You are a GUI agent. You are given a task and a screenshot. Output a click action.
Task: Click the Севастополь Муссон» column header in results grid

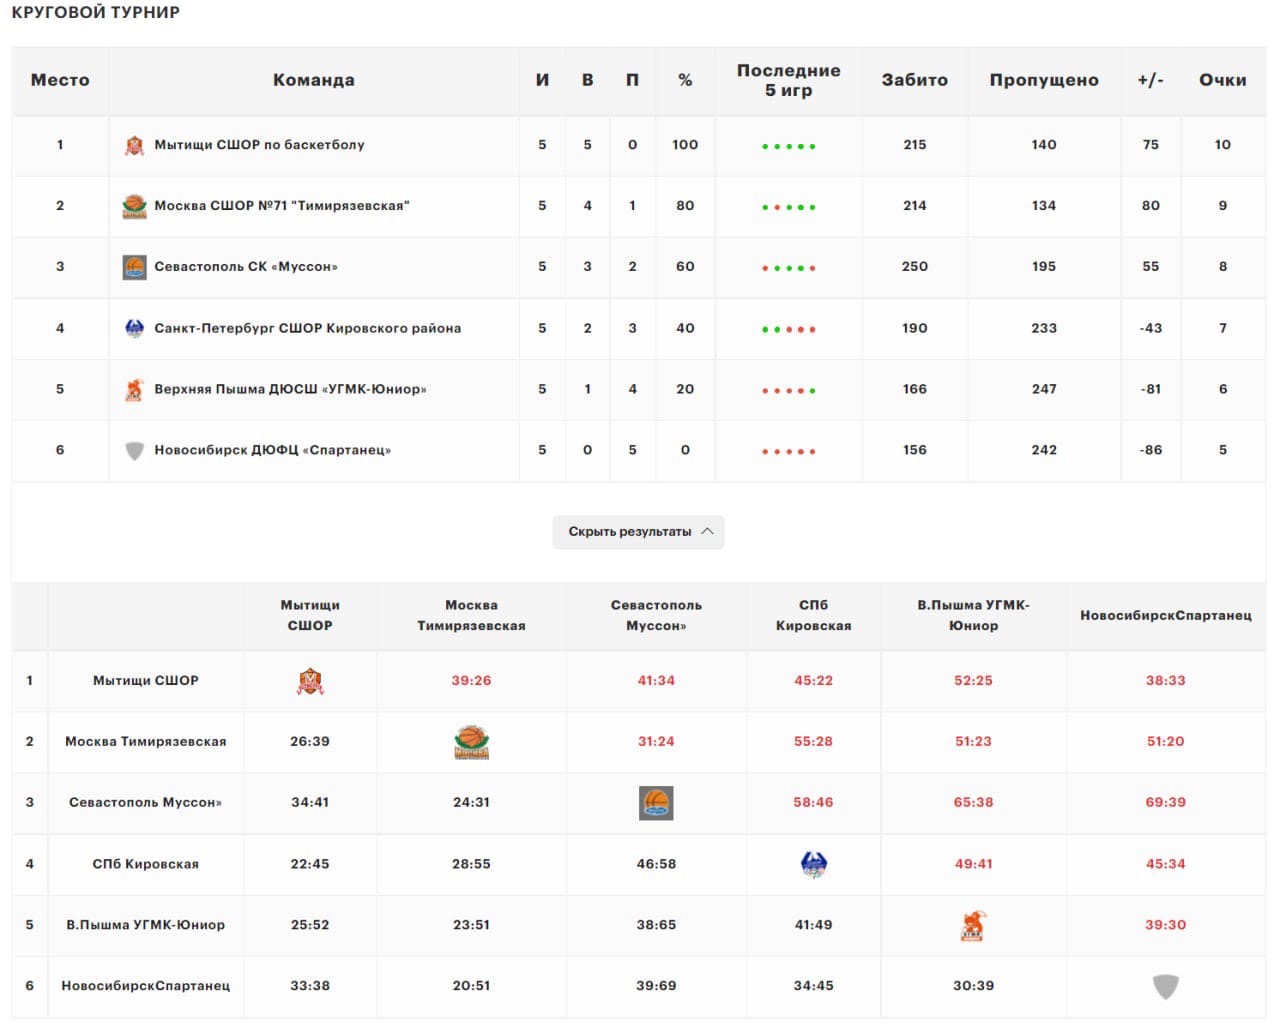pyautogui.click(x=656, y=616)
